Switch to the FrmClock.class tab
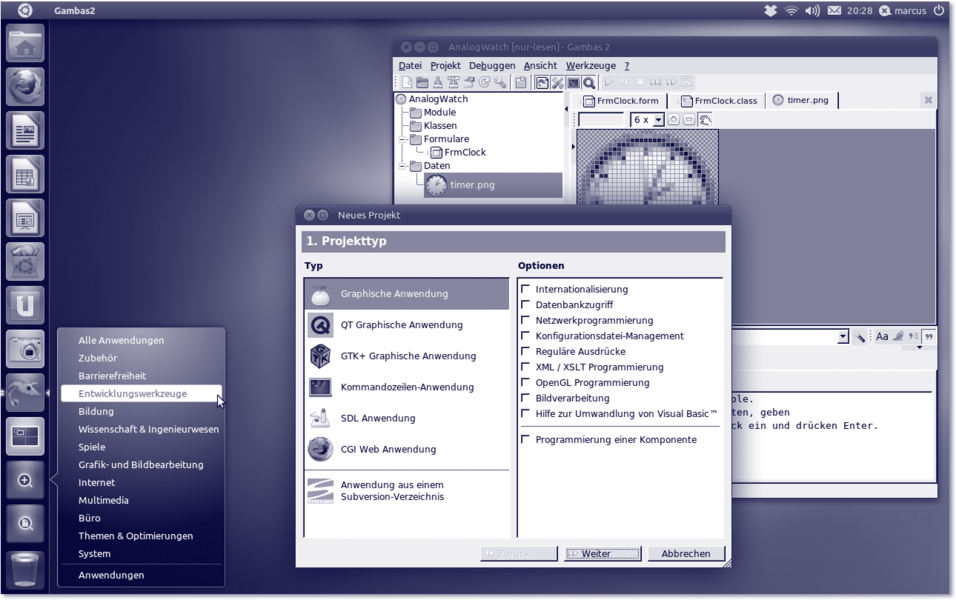The height and width of the screenshot is (600, 956). point(719,101)
